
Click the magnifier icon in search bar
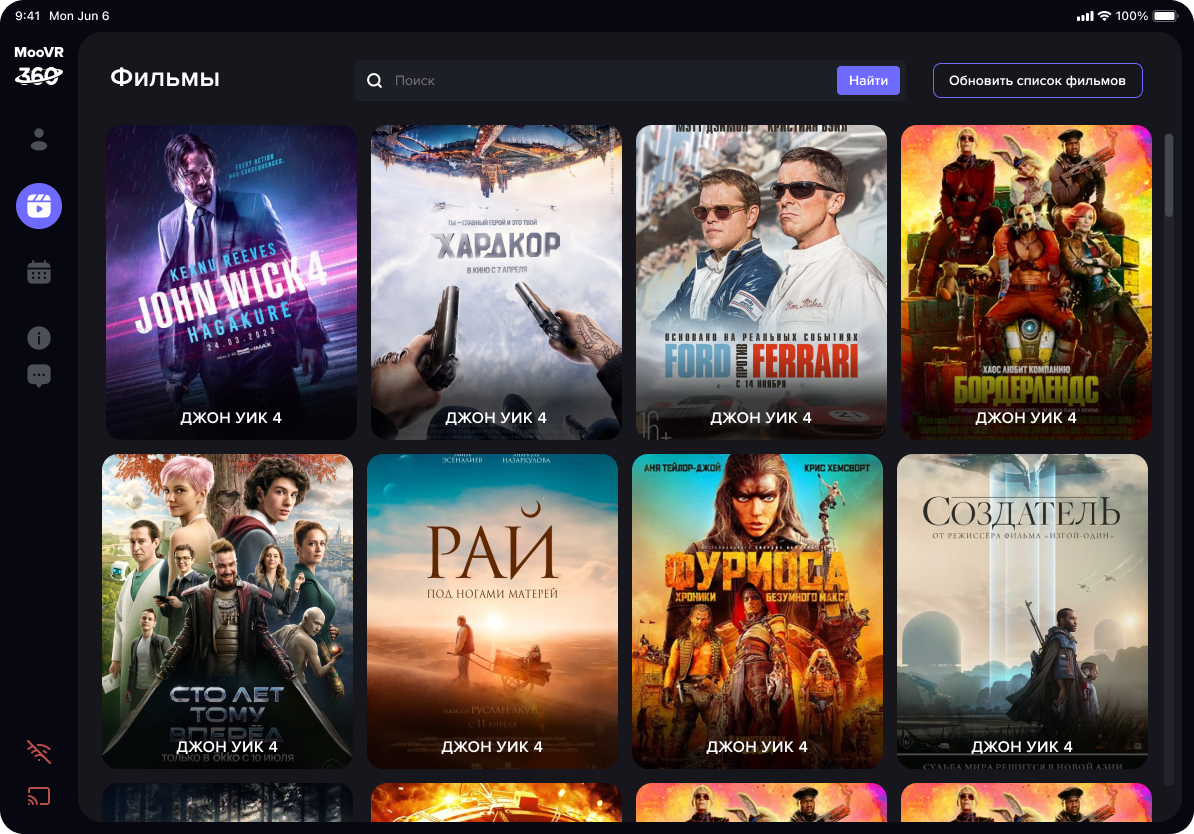[x=375, y=81]
